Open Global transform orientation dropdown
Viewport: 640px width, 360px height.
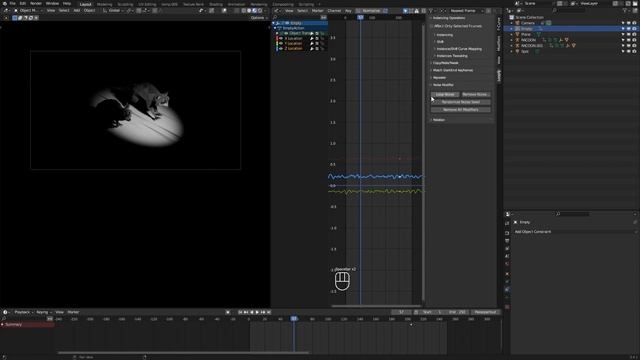coord(114,11)
